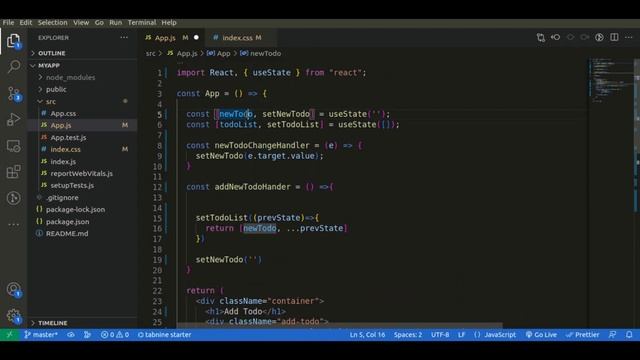Viewport: 640px width, 360px height.
Task: Open App.css in the explorer
Action: (x=82, y=113)
